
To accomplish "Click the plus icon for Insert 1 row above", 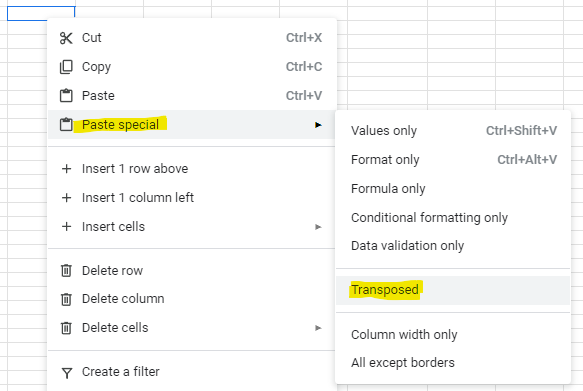I will (66, 169).
